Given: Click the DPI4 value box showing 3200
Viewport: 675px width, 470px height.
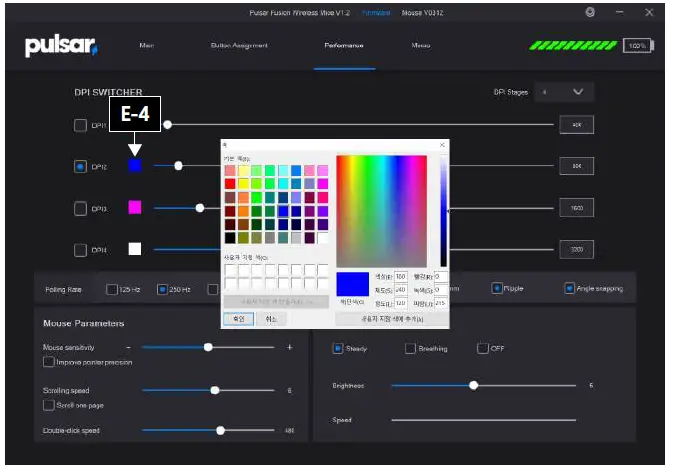Looking at the screenshot, I should click(x=576, y=249).
